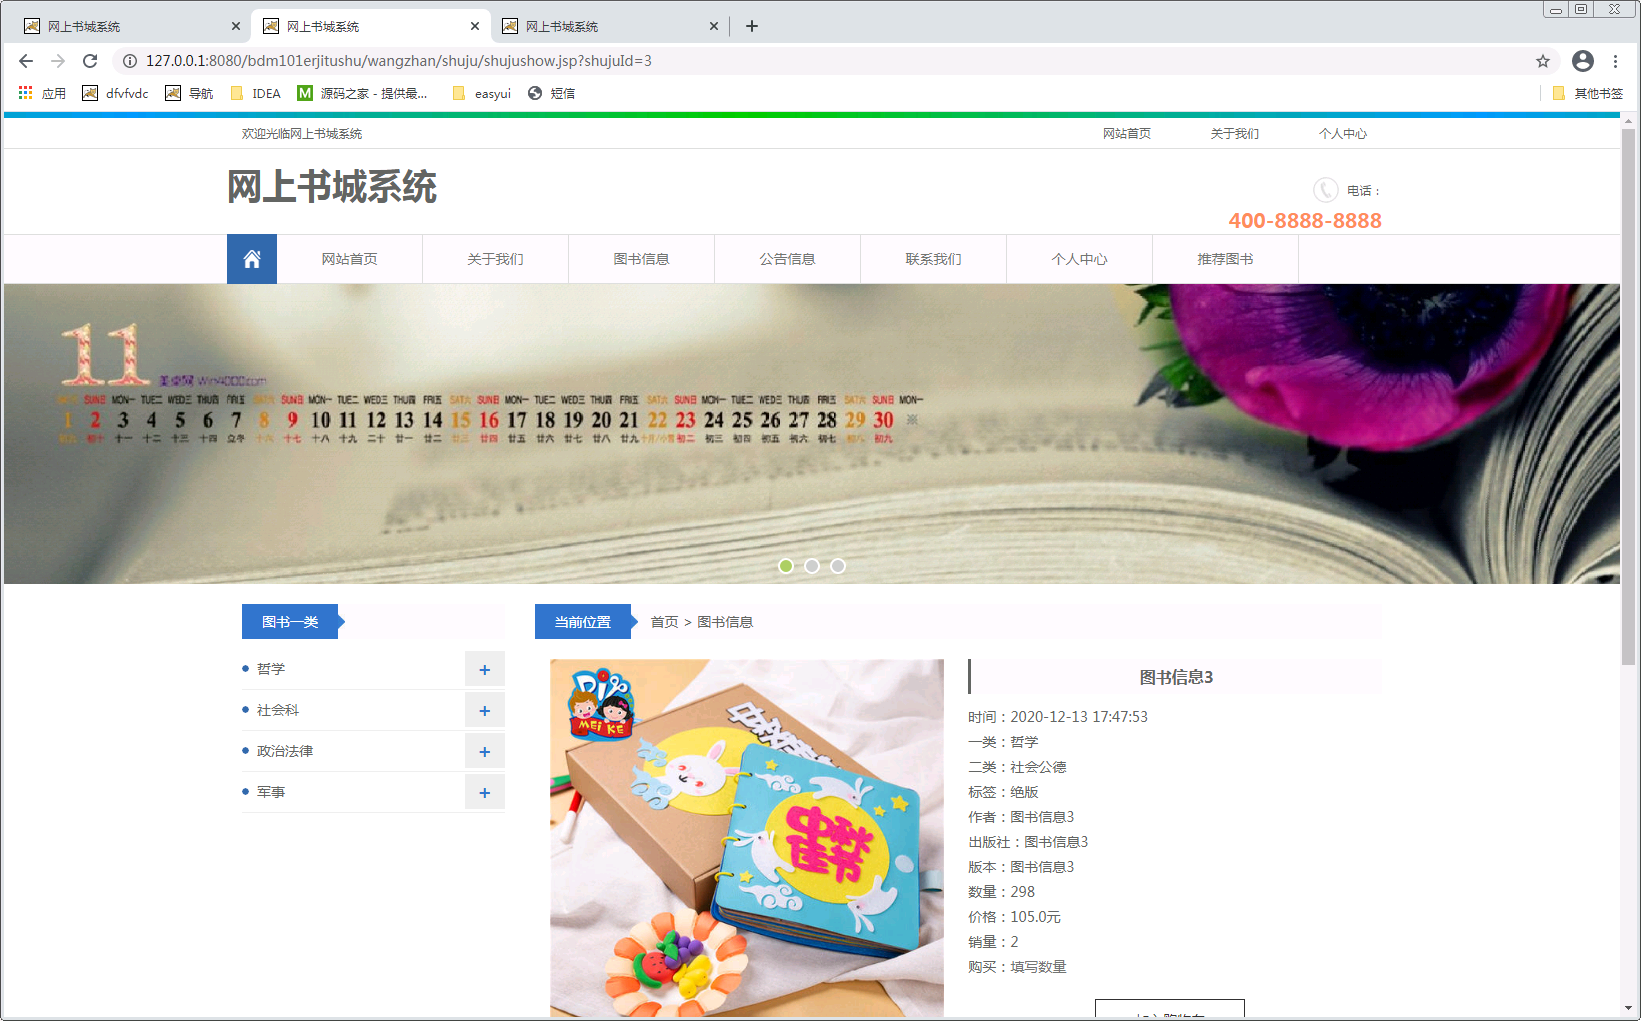Switch to the third browser tab
This screenshot has height=1021, width=1641.
coord(610,26)
